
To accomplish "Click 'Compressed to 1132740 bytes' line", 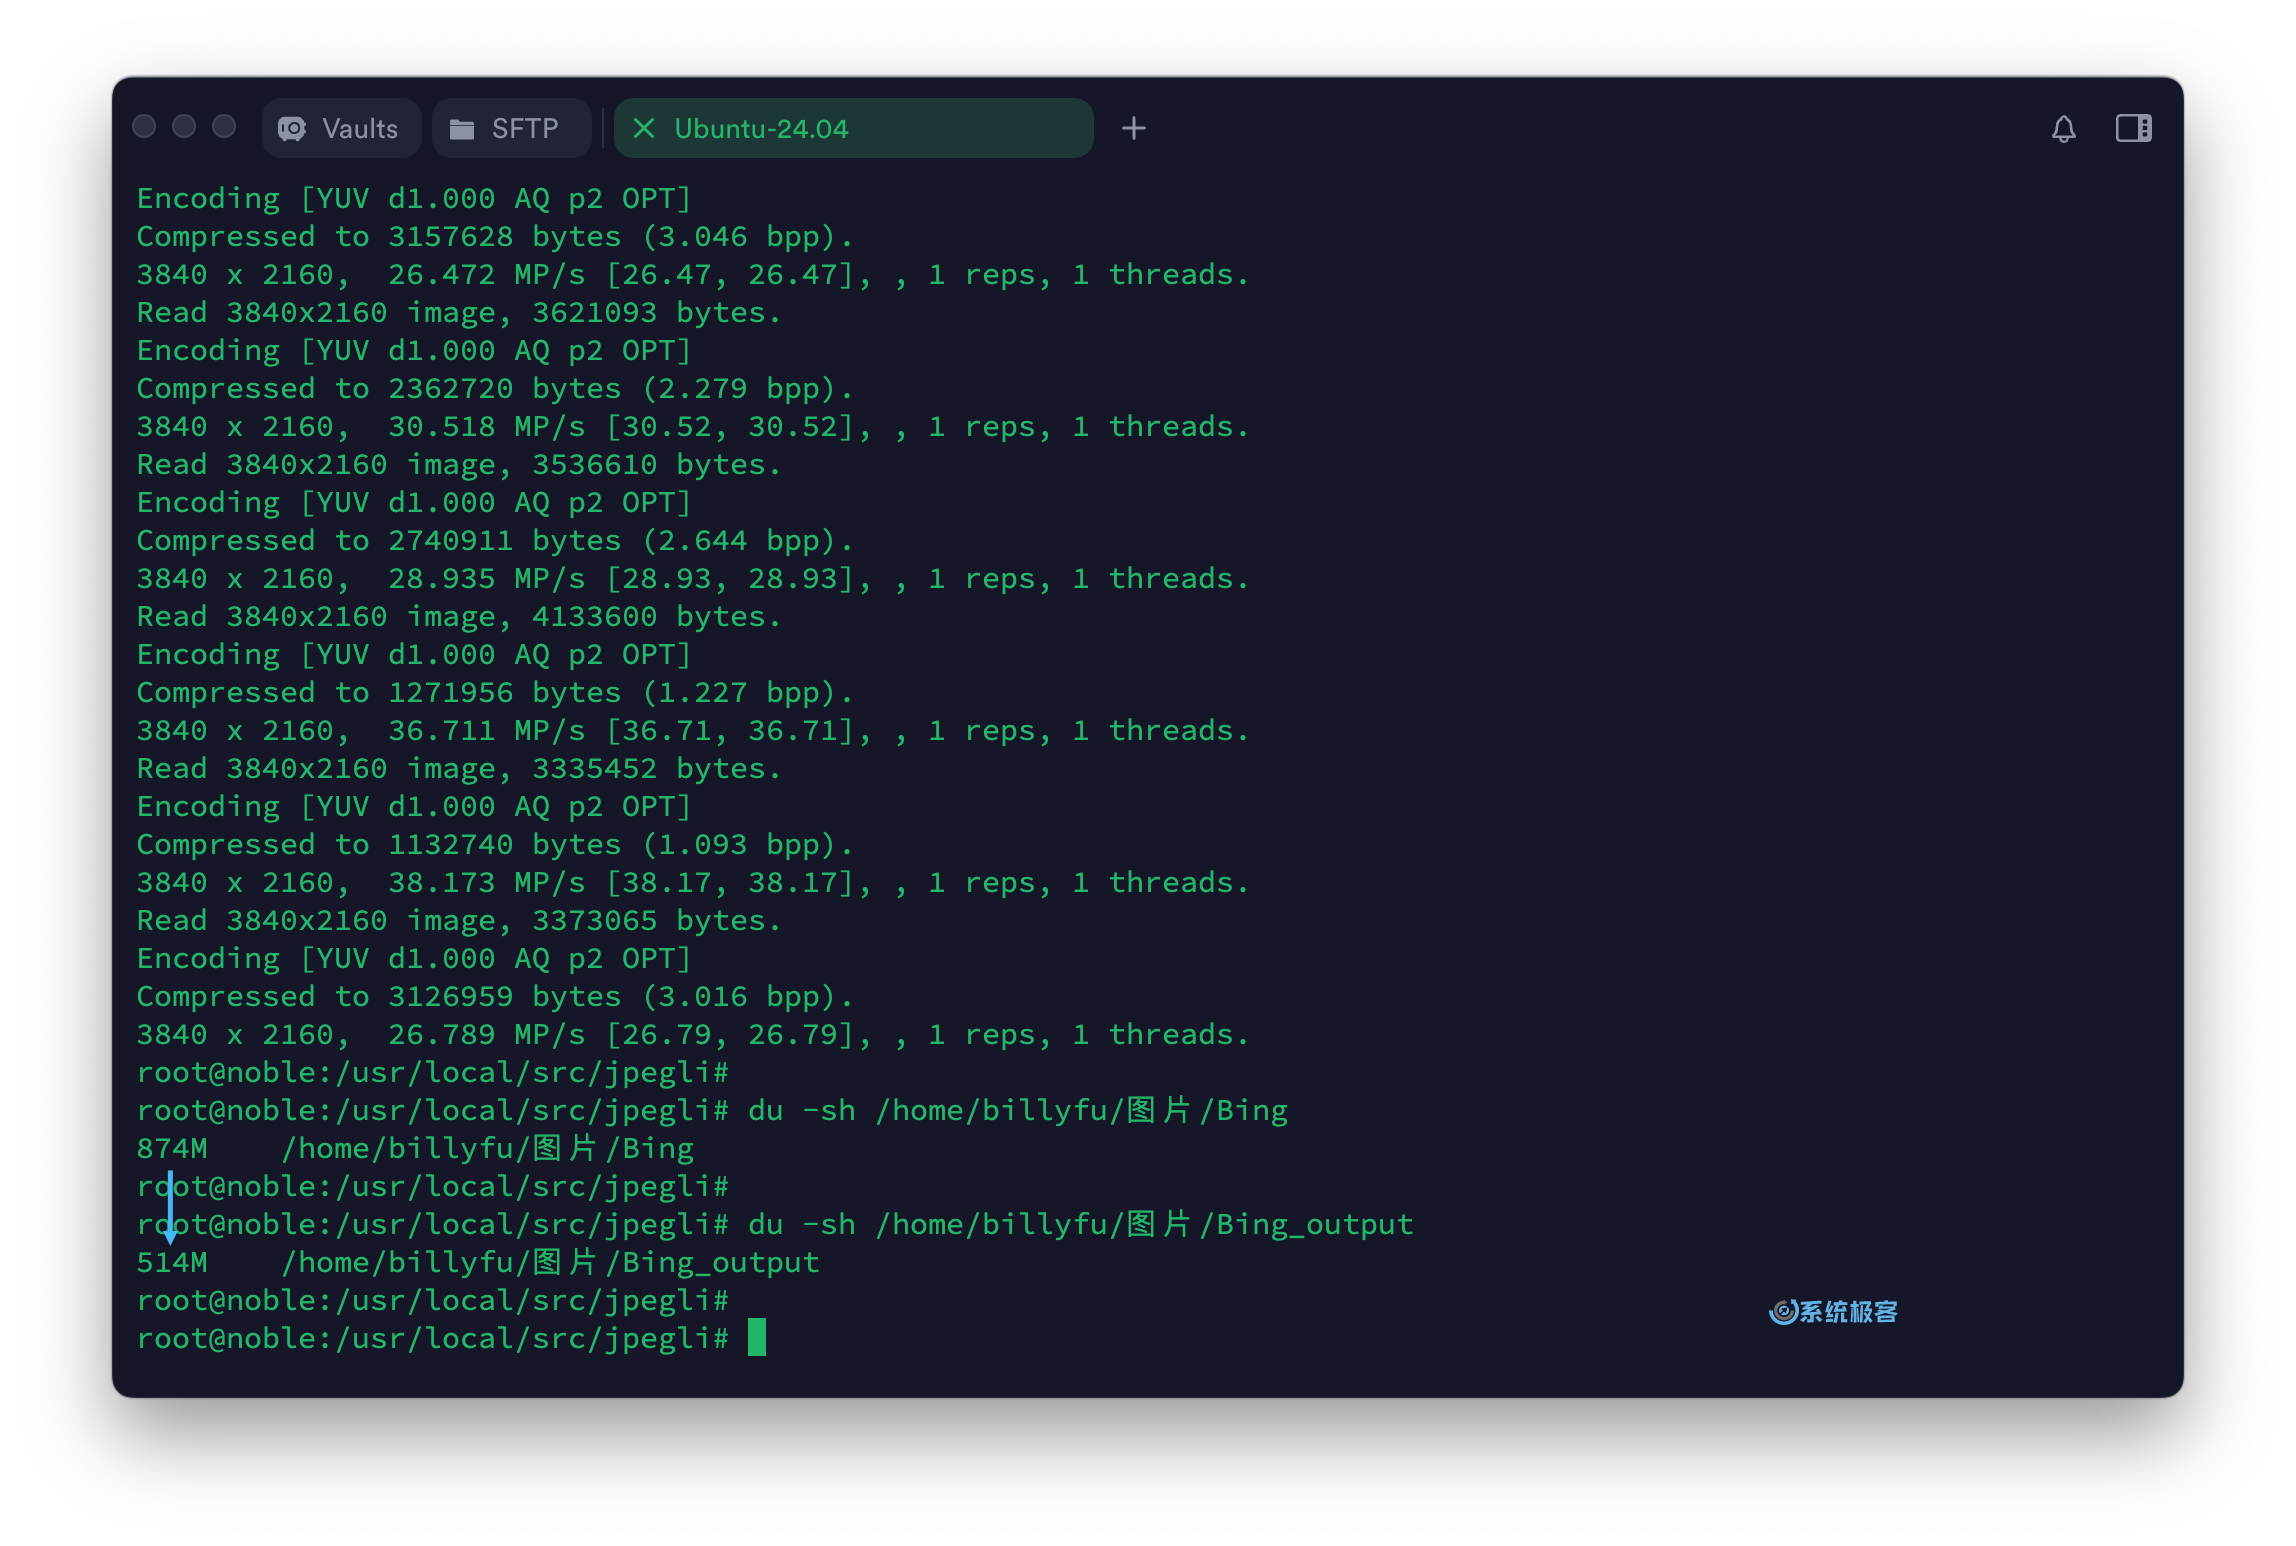I will 494,845.
